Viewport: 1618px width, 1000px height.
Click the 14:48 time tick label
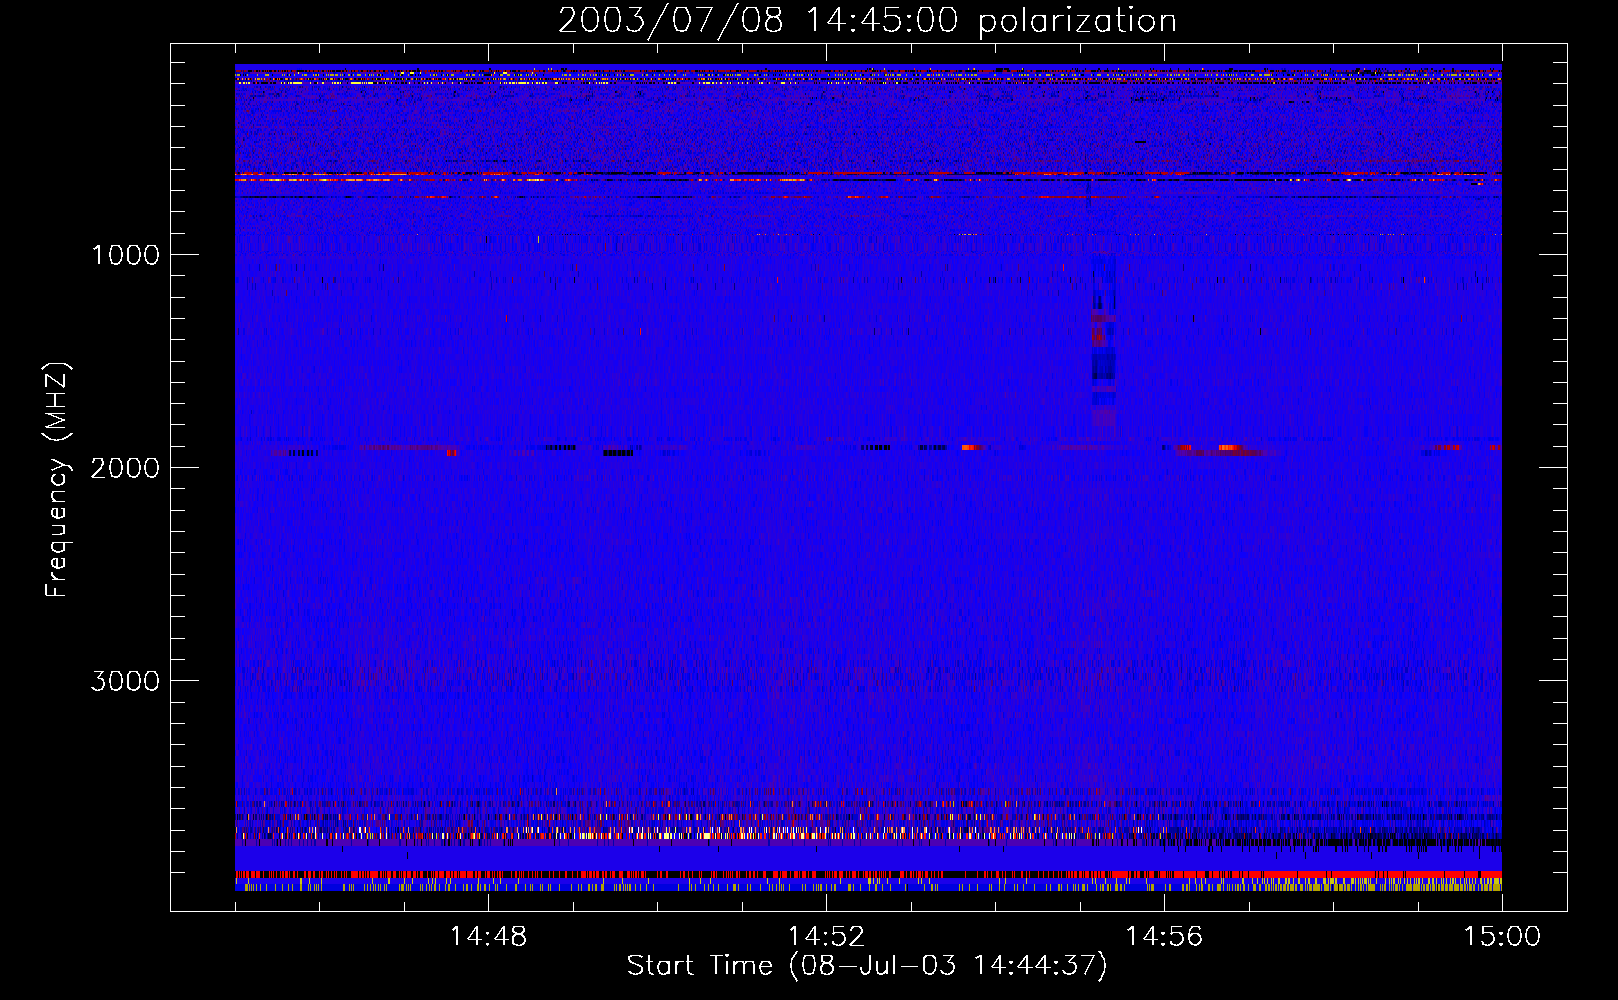point(488,937)
